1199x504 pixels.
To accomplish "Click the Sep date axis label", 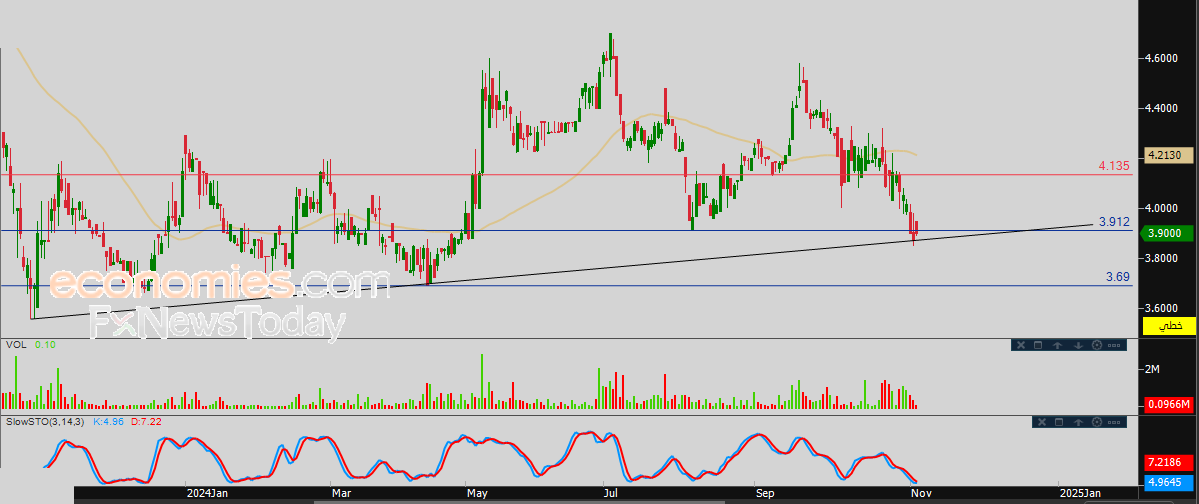I will click(x=765, y=493).
